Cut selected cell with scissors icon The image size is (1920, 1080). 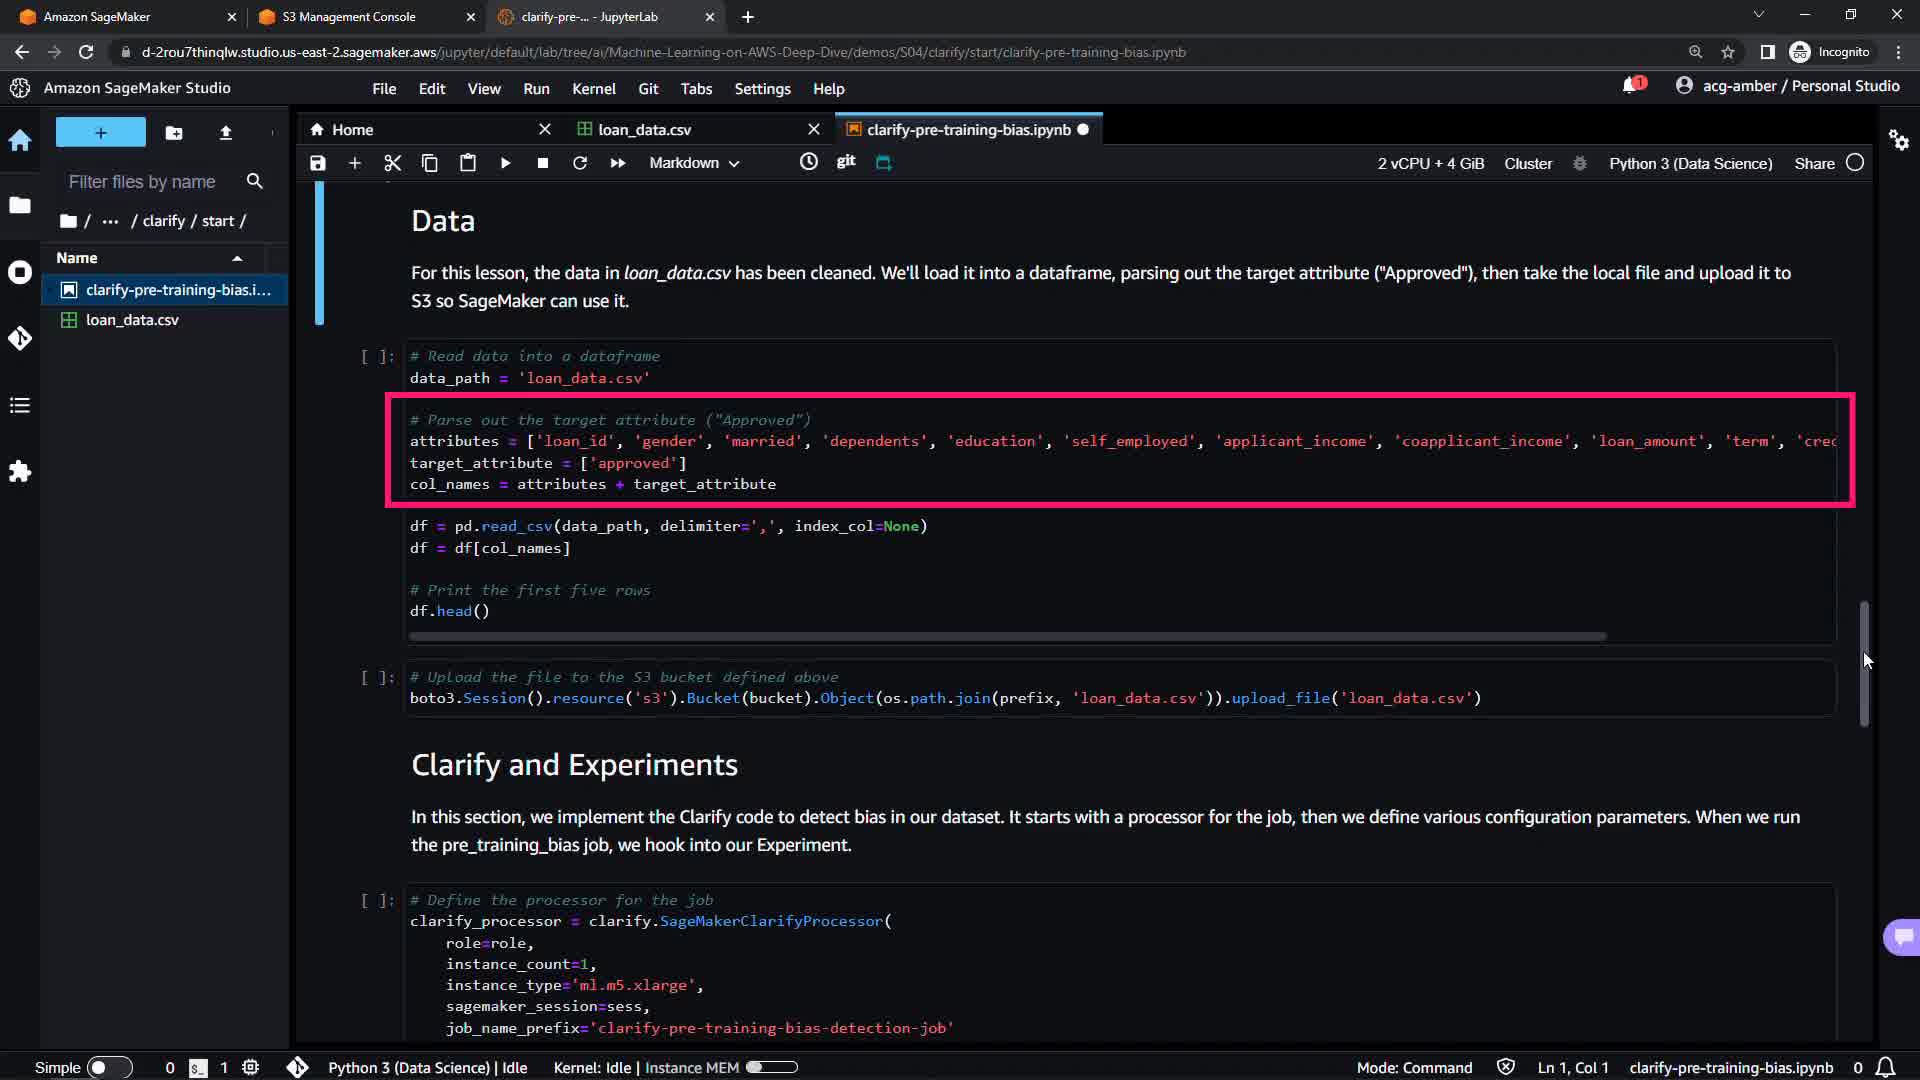[x=392, y=163]
